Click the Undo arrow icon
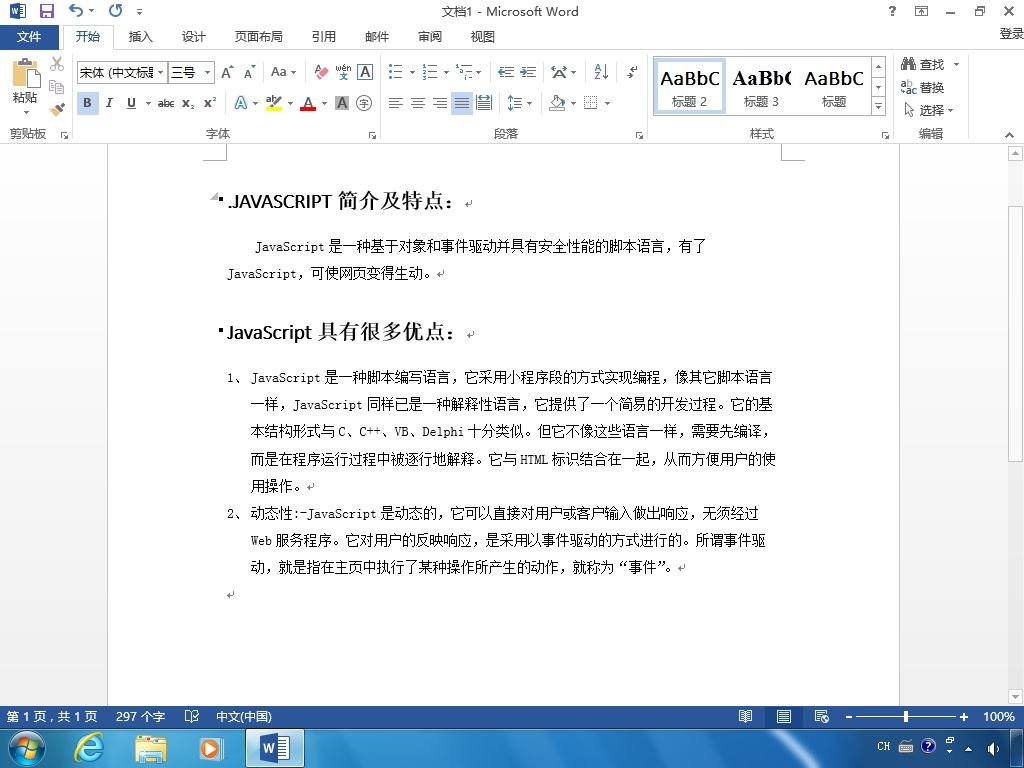 click(x=76, y=10)
